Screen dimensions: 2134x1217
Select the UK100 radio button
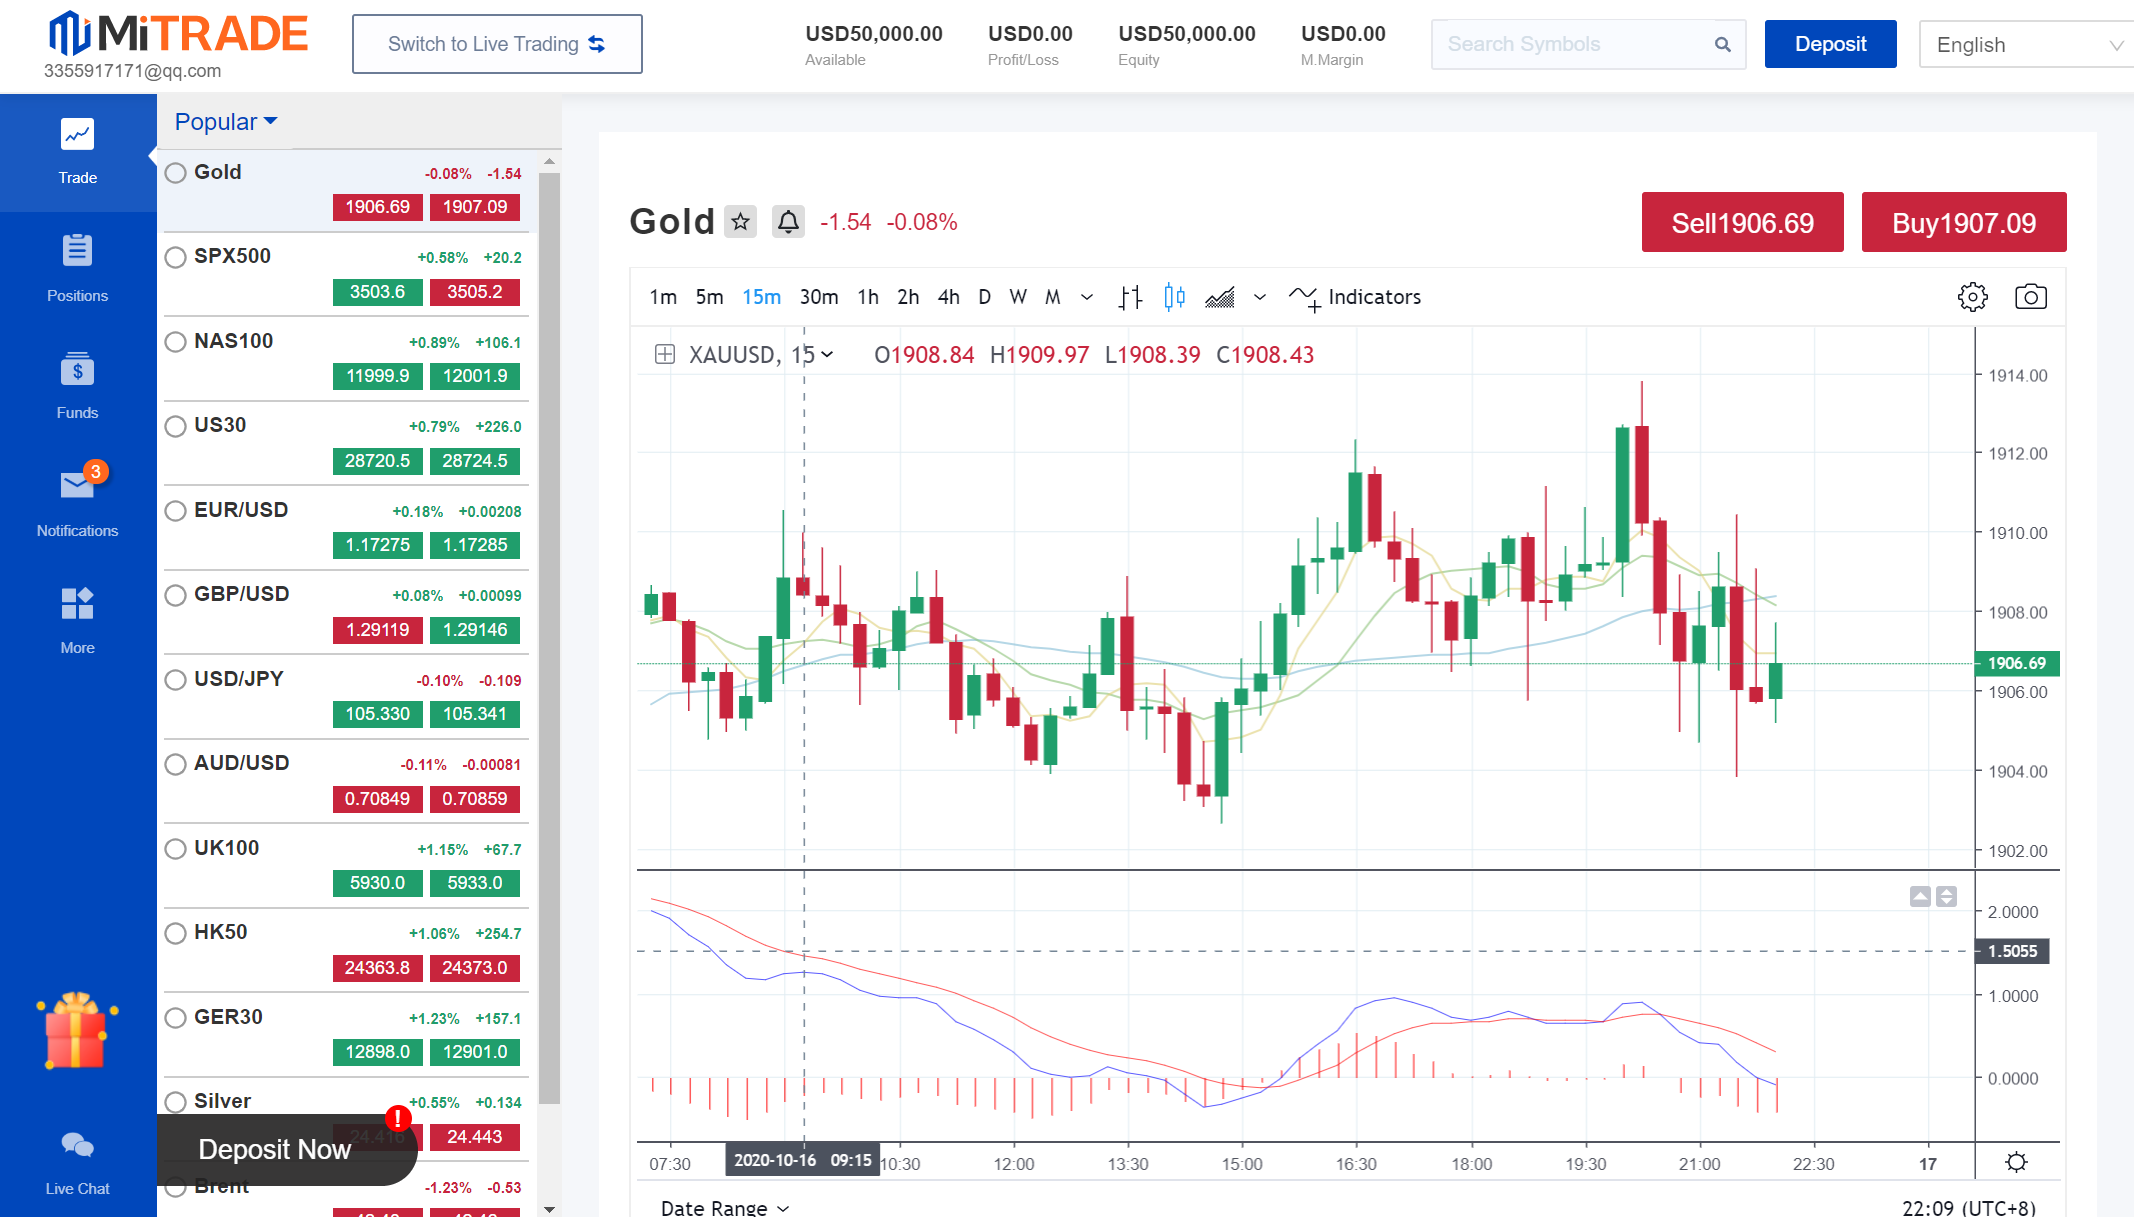coord(176,849)
